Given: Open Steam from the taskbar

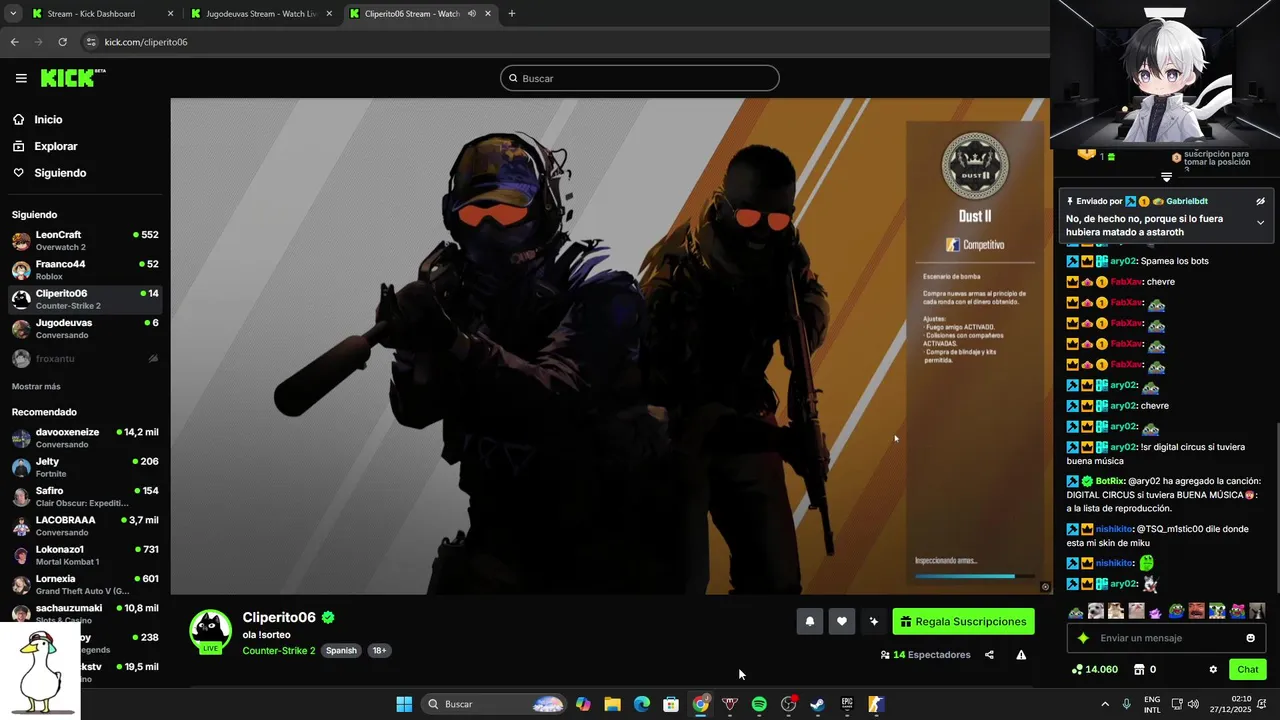Looking at the screenshot, I should (817, 704).
